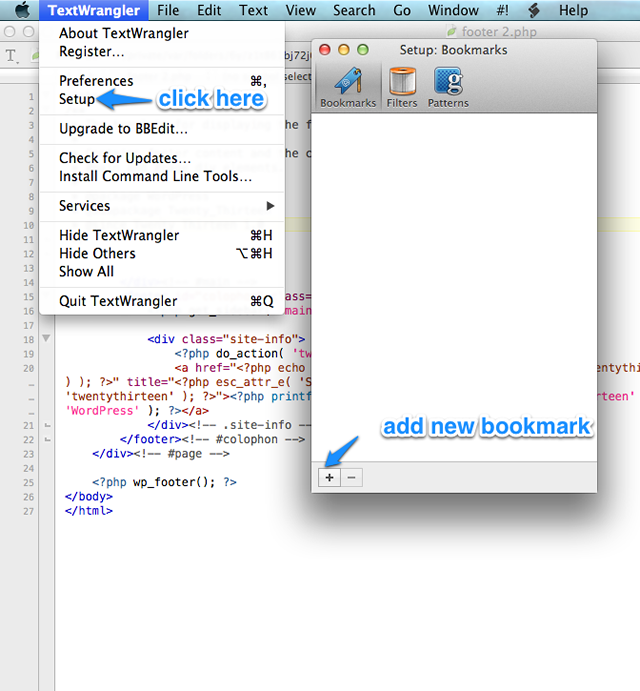Open the Edit menu
Image resolution: width=640 pixels, height=691 pixels.
pos(209,10)
